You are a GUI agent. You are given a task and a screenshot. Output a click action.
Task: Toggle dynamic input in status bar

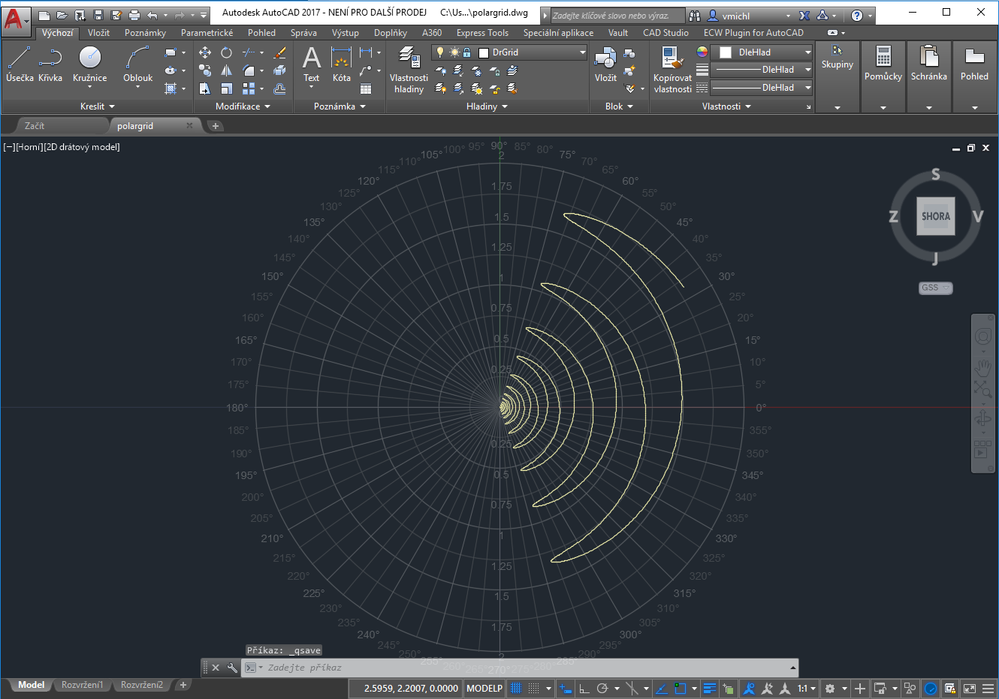click(x=565, y=688)
